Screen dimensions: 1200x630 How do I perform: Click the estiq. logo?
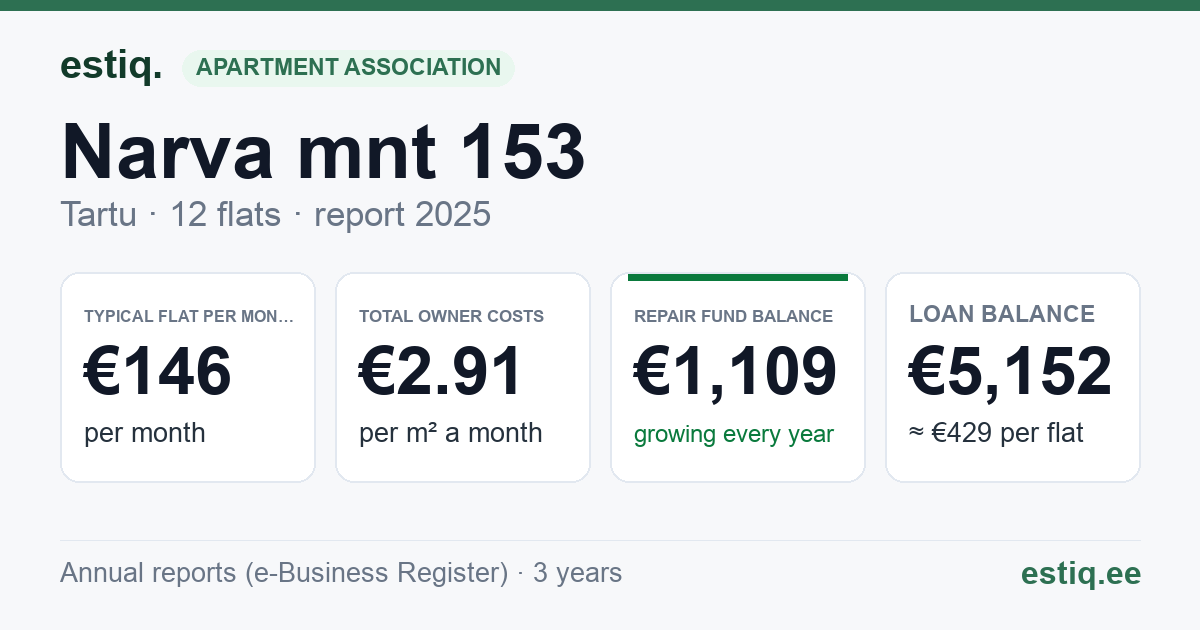[x=111, y=66]
